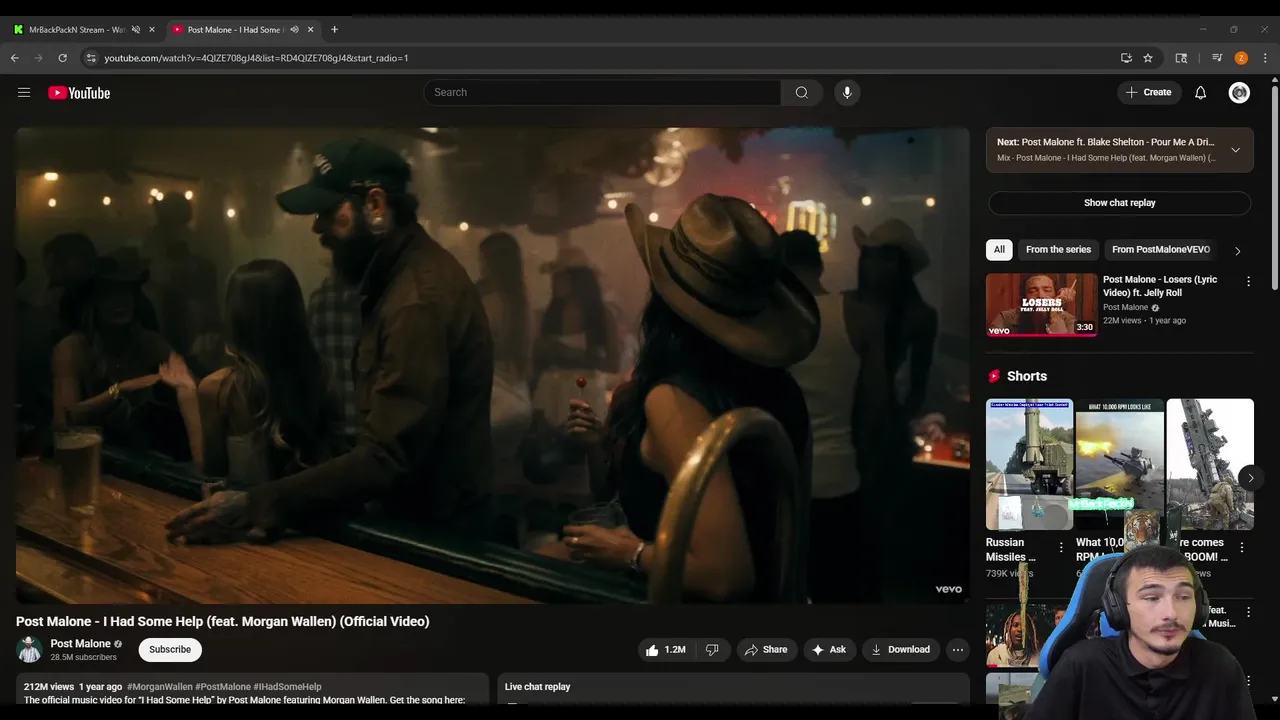Open more actions menu beside Download

(957, 650)
